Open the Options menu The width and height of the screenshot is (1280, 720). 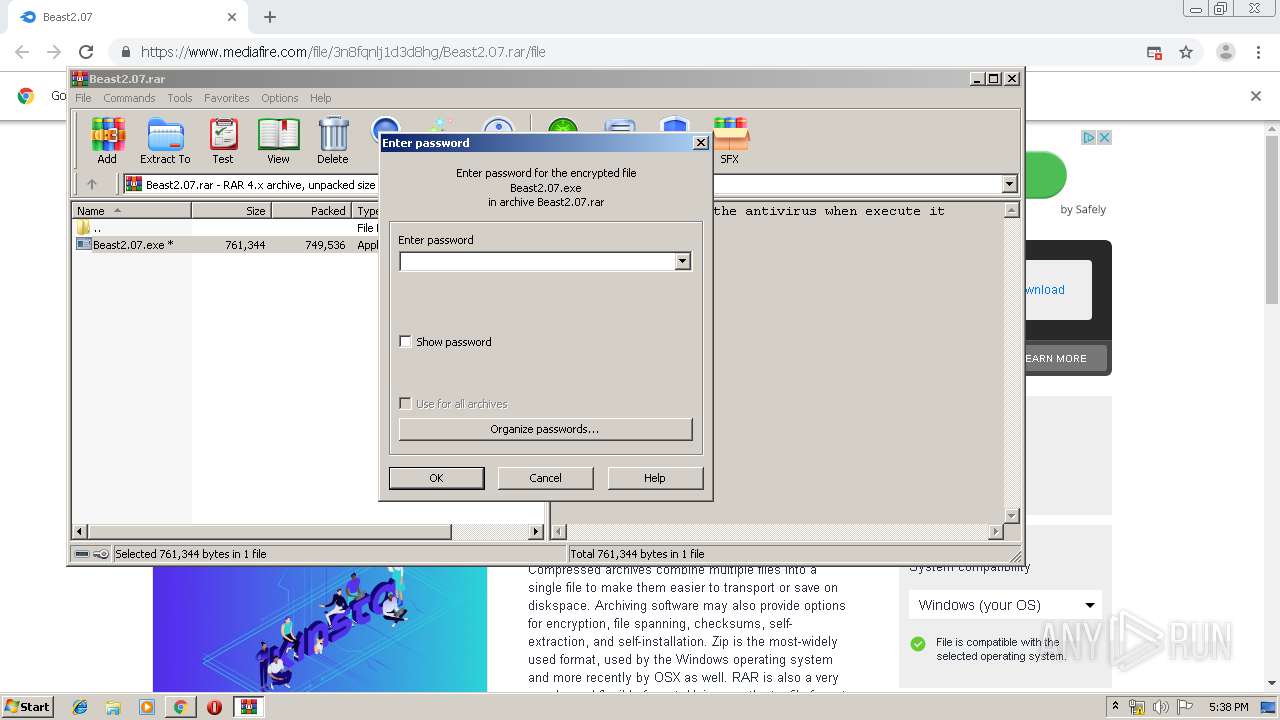click(x=280, y=98)
